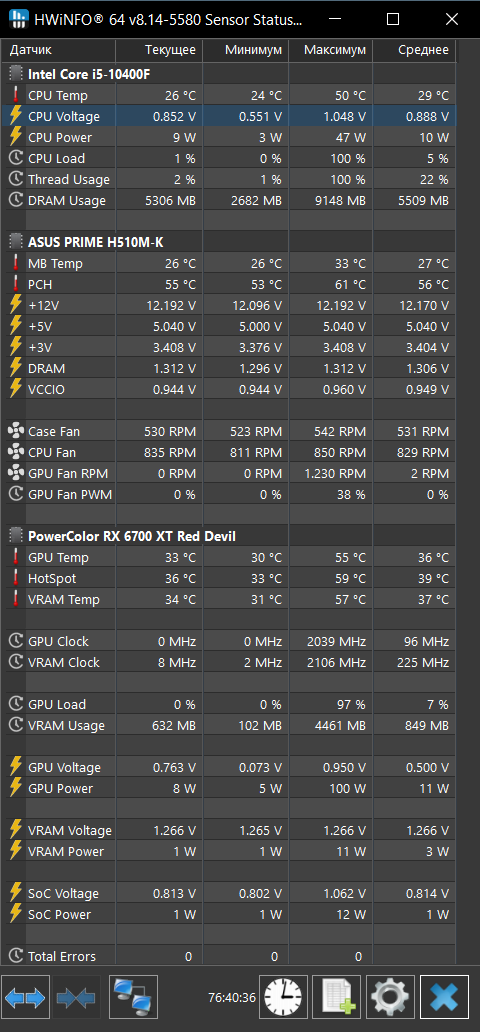The height and width of the screenshot is (1032, 480).
Task: Click the PCH thermometer icon
Action: [x=15, y=284]
